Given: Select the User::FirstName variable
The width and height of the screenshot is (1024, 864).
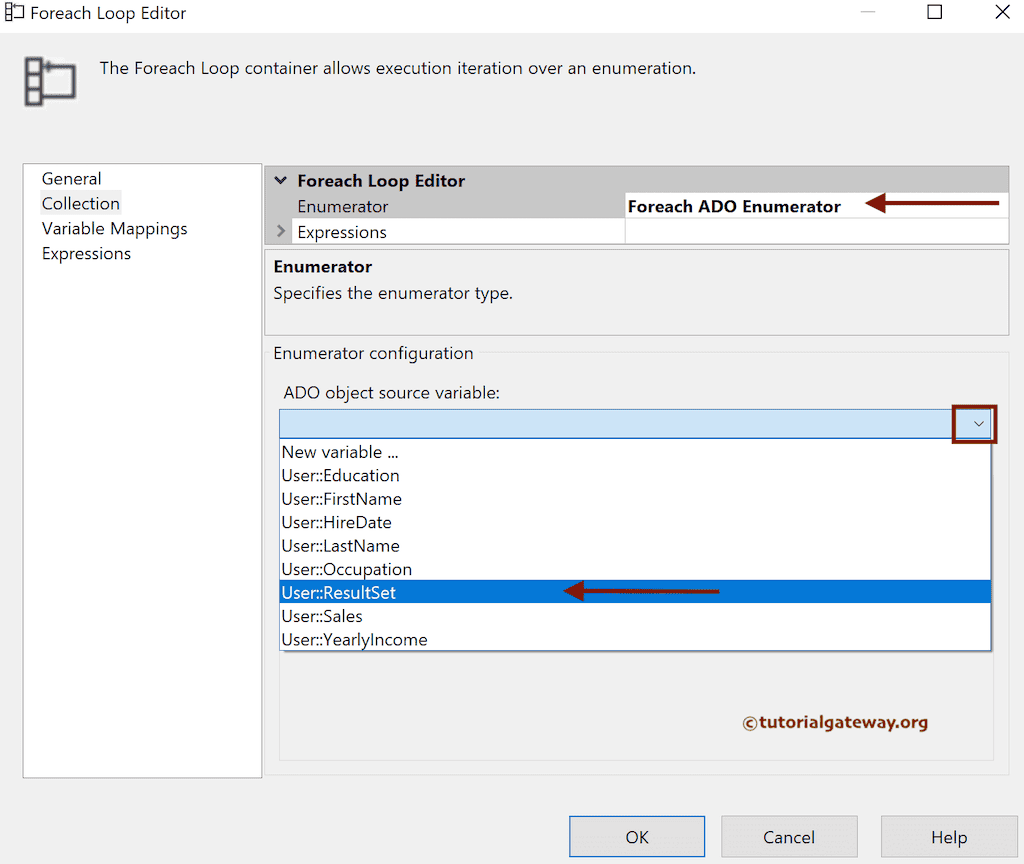Looking at the screenshot, I should tap(342, 499).
